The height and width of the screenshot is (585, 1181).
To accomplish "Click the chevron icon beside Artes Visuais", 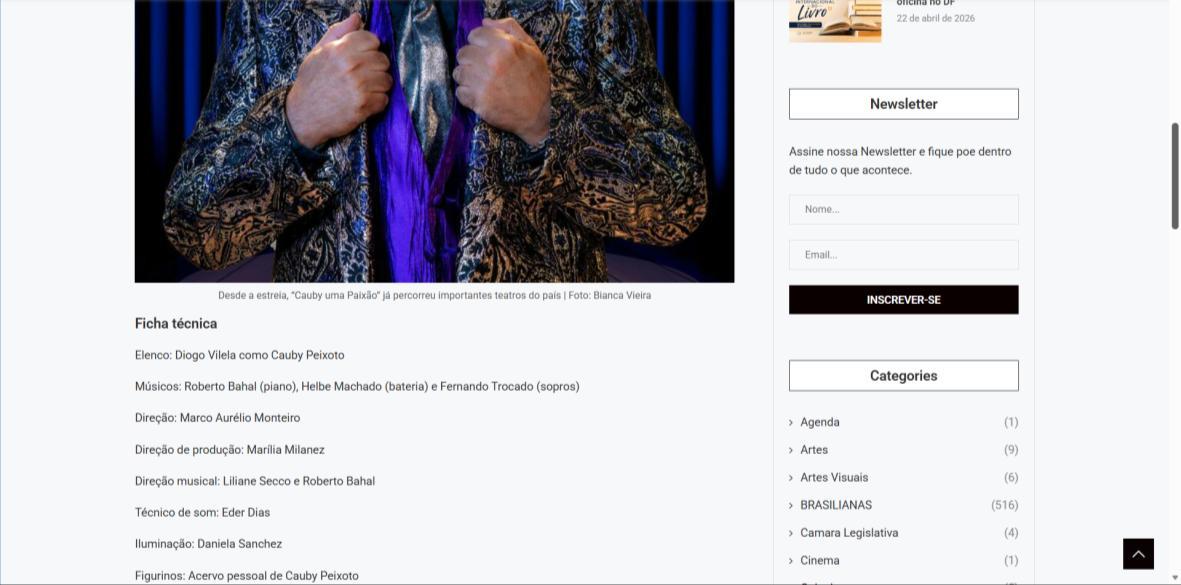I will pos(791,478).
